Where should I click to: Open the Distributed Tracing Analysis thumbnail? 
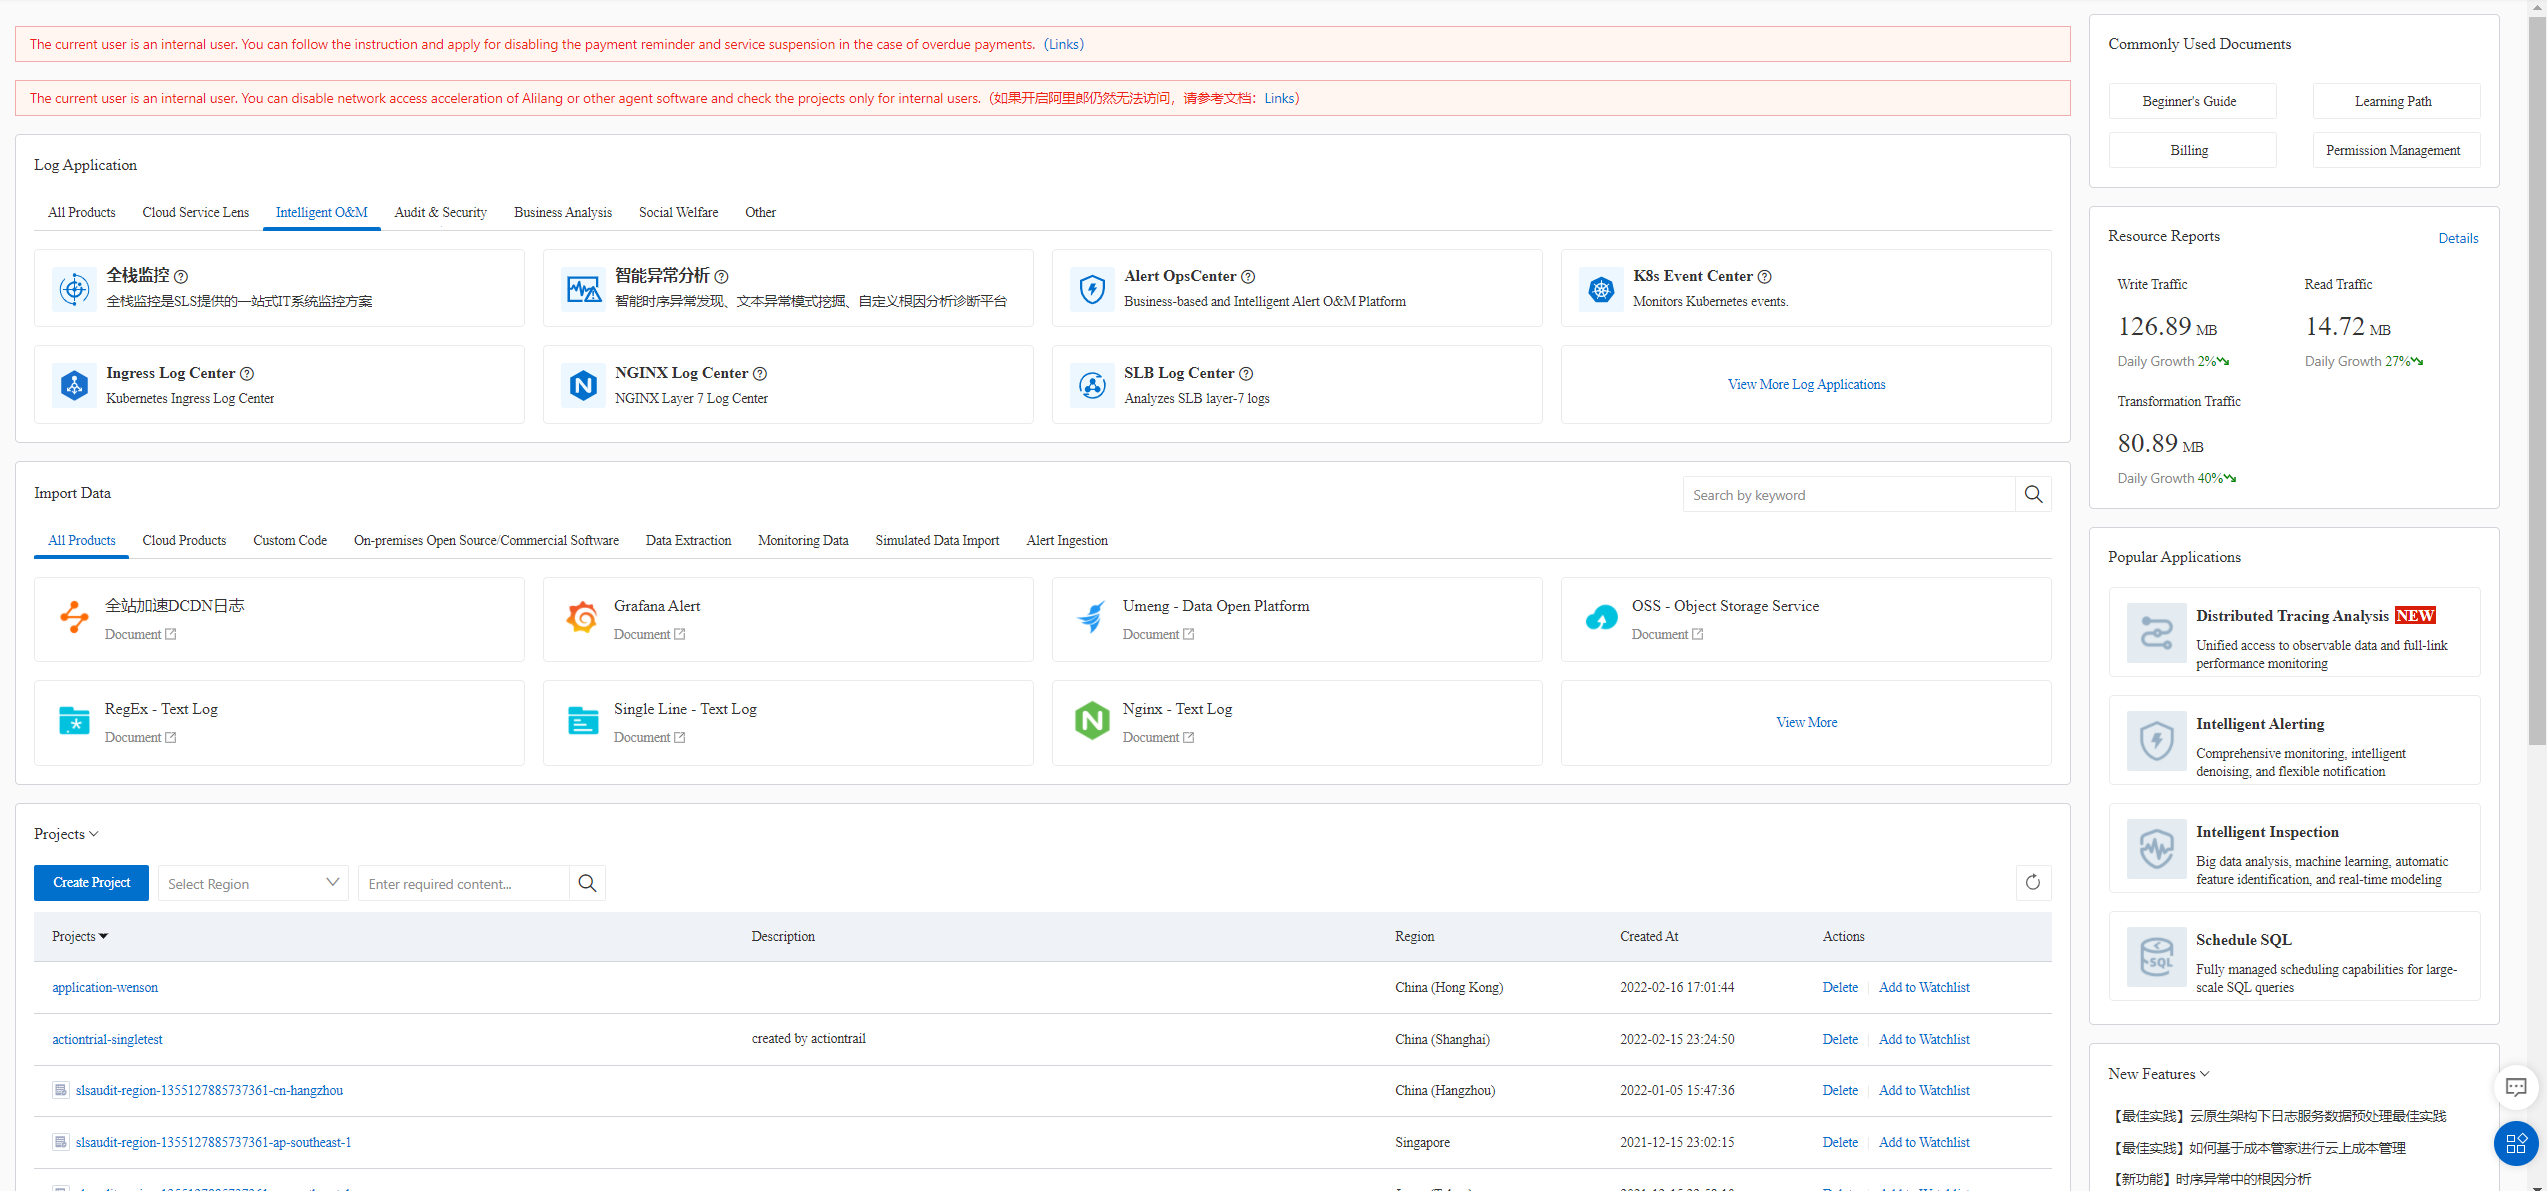click(x=2156, y=633)
